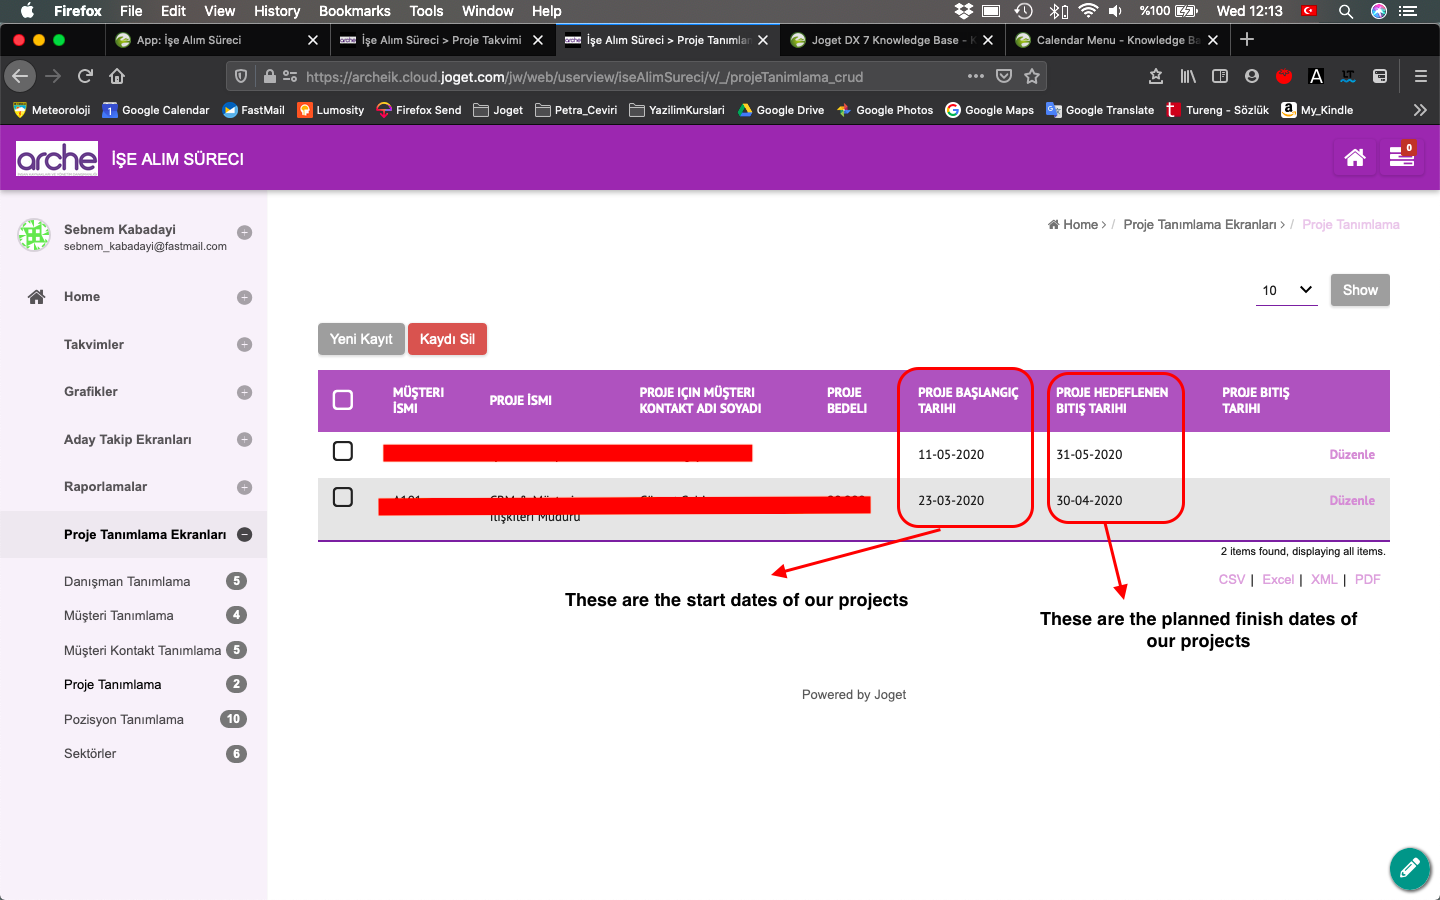Tick the checkbox for the 23-03-2020 row
This screenshot has width=1440, height=900.
[343, 497]
